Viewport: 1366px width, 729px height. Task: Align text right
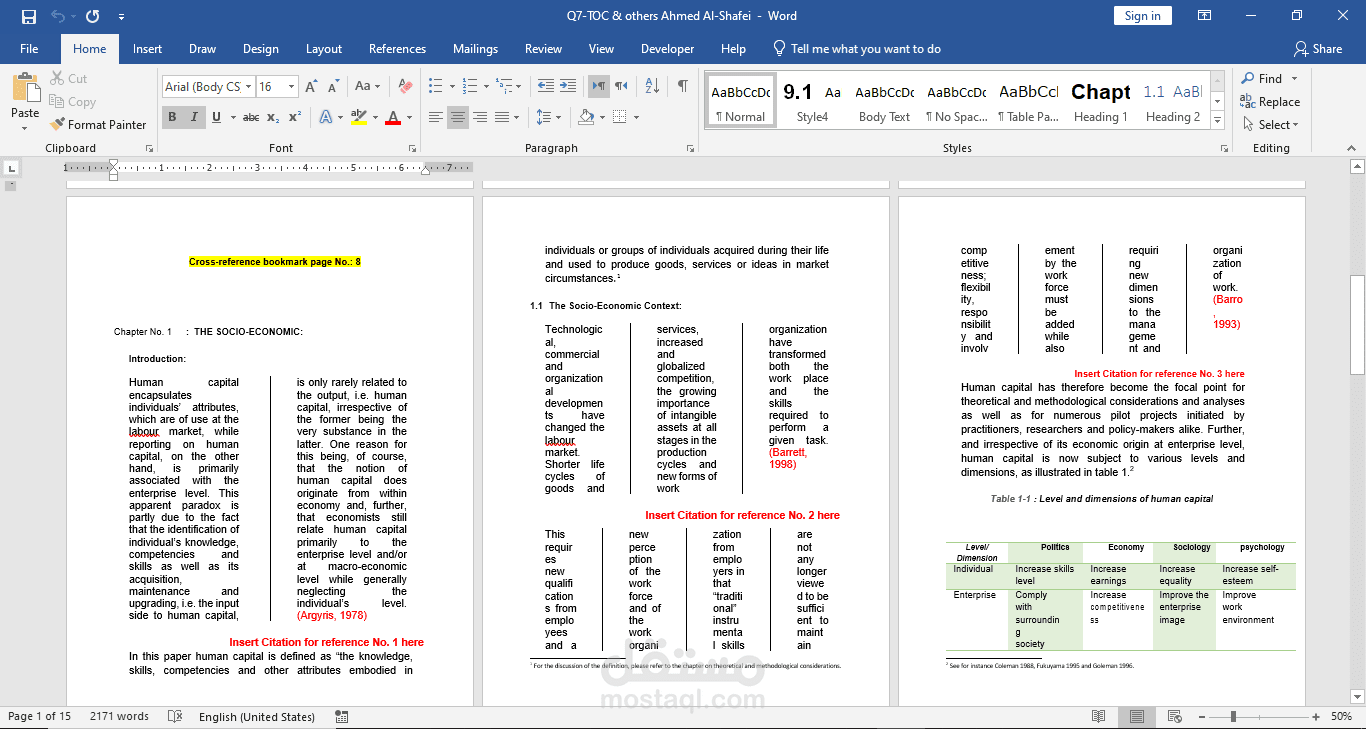[x=480, y=117]
